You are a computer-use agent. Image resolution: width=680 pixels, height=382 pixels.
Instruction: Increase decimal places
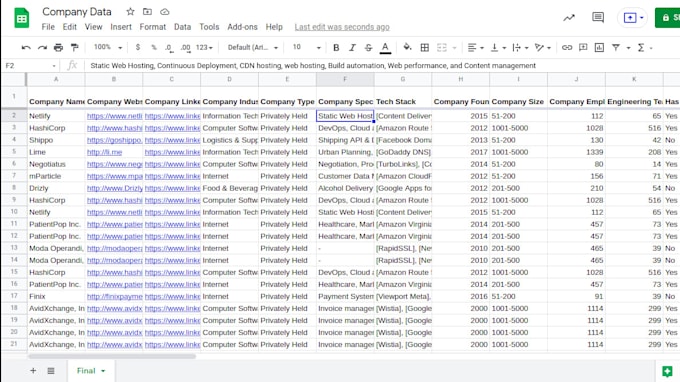[x=186, y=47]
